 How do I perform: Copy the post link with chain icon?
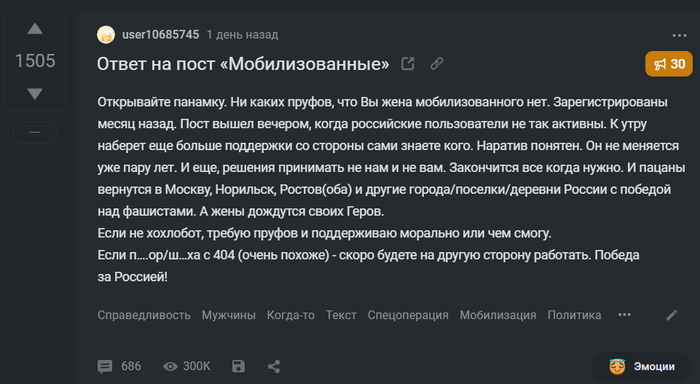(437, 63)
